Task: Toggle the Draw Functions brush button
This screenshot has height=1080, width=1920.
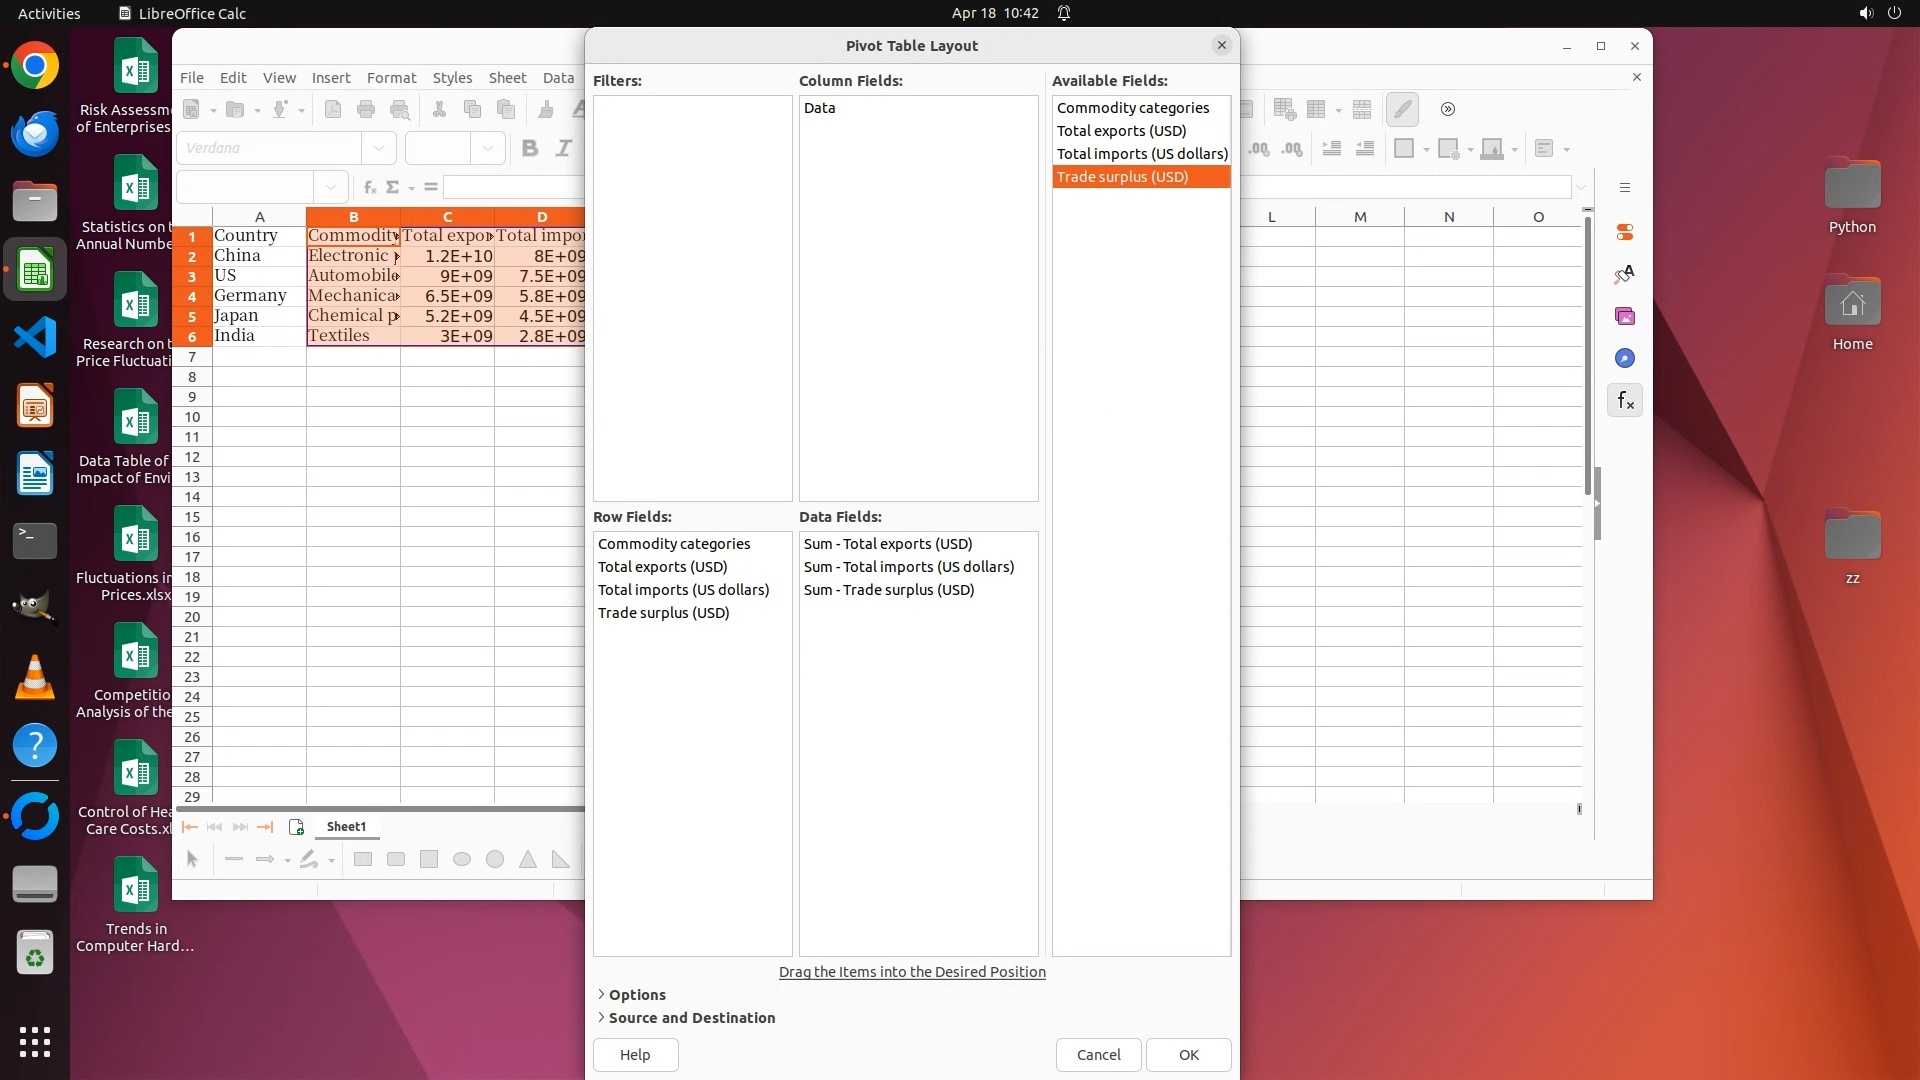Action: pos(1403,109)
